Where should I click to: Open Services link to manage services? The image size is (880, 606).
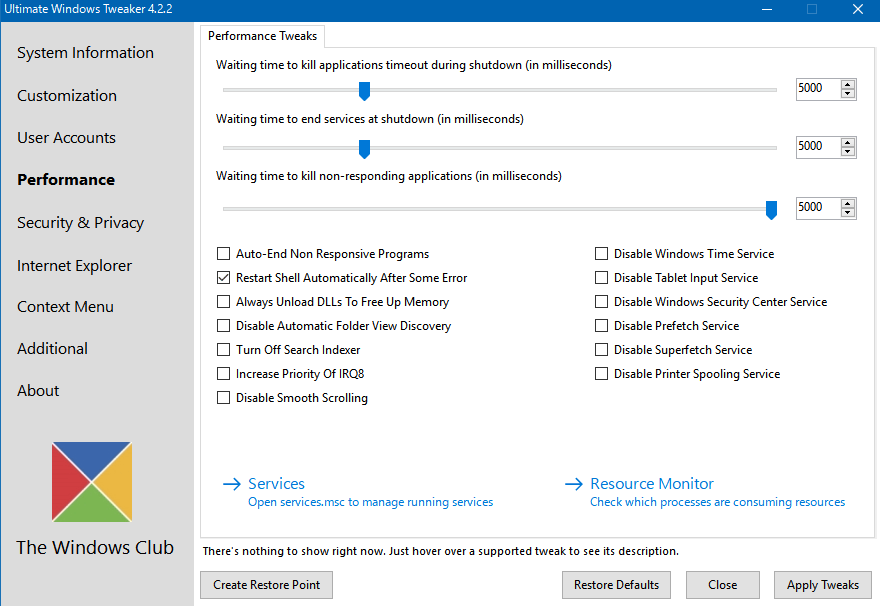click(x=276, y=484)
